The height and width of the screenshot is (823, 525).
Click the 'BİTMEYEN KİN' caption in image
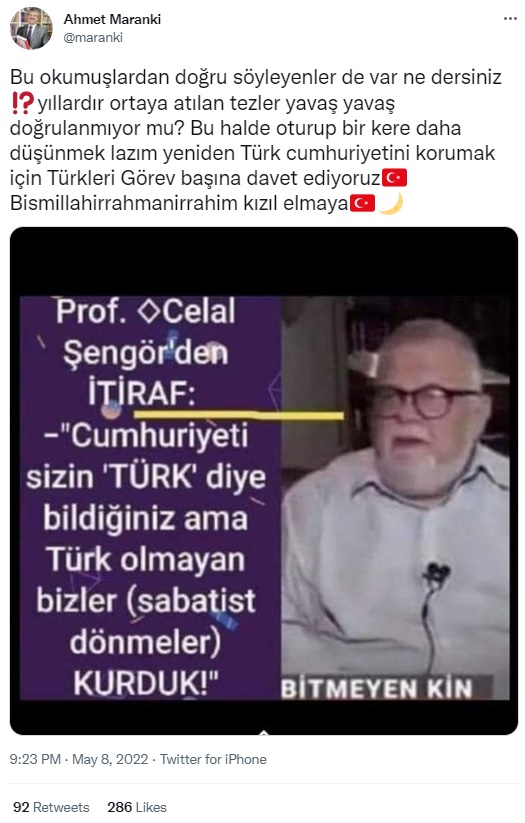tap(376, 689)
